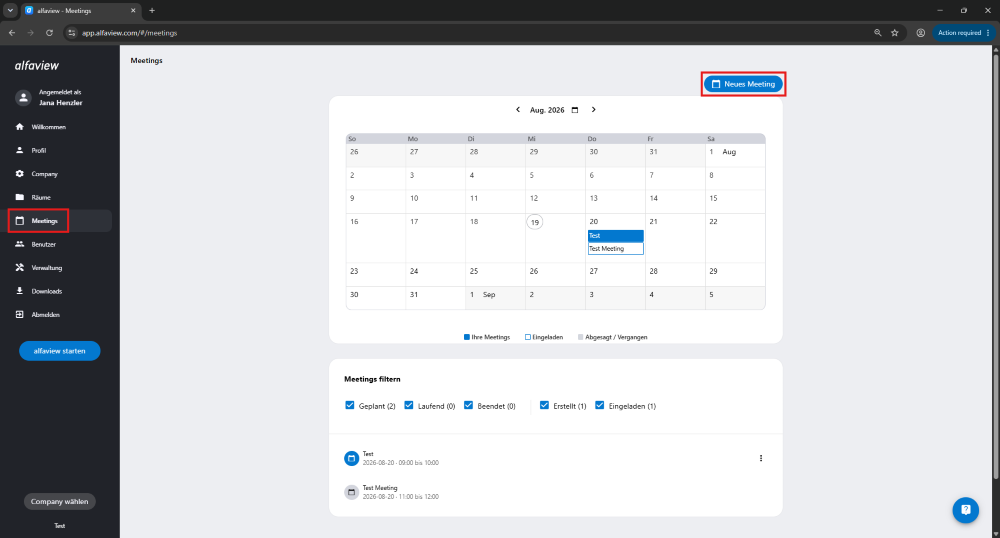Go to previous month arrow
The image size is (1000, 538).
point(518,110)
